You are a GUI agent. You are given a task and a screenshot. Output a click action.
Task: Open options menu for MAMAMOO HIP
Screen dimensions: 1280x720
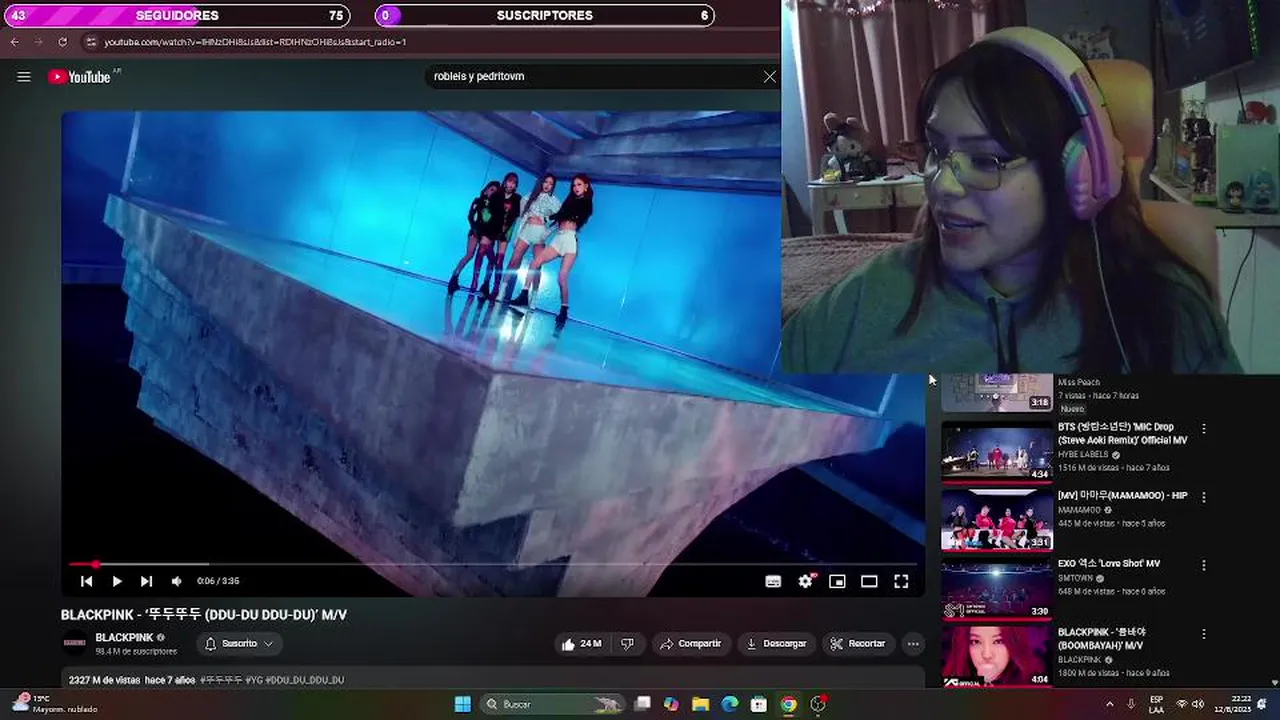(x=1204, y=497)
